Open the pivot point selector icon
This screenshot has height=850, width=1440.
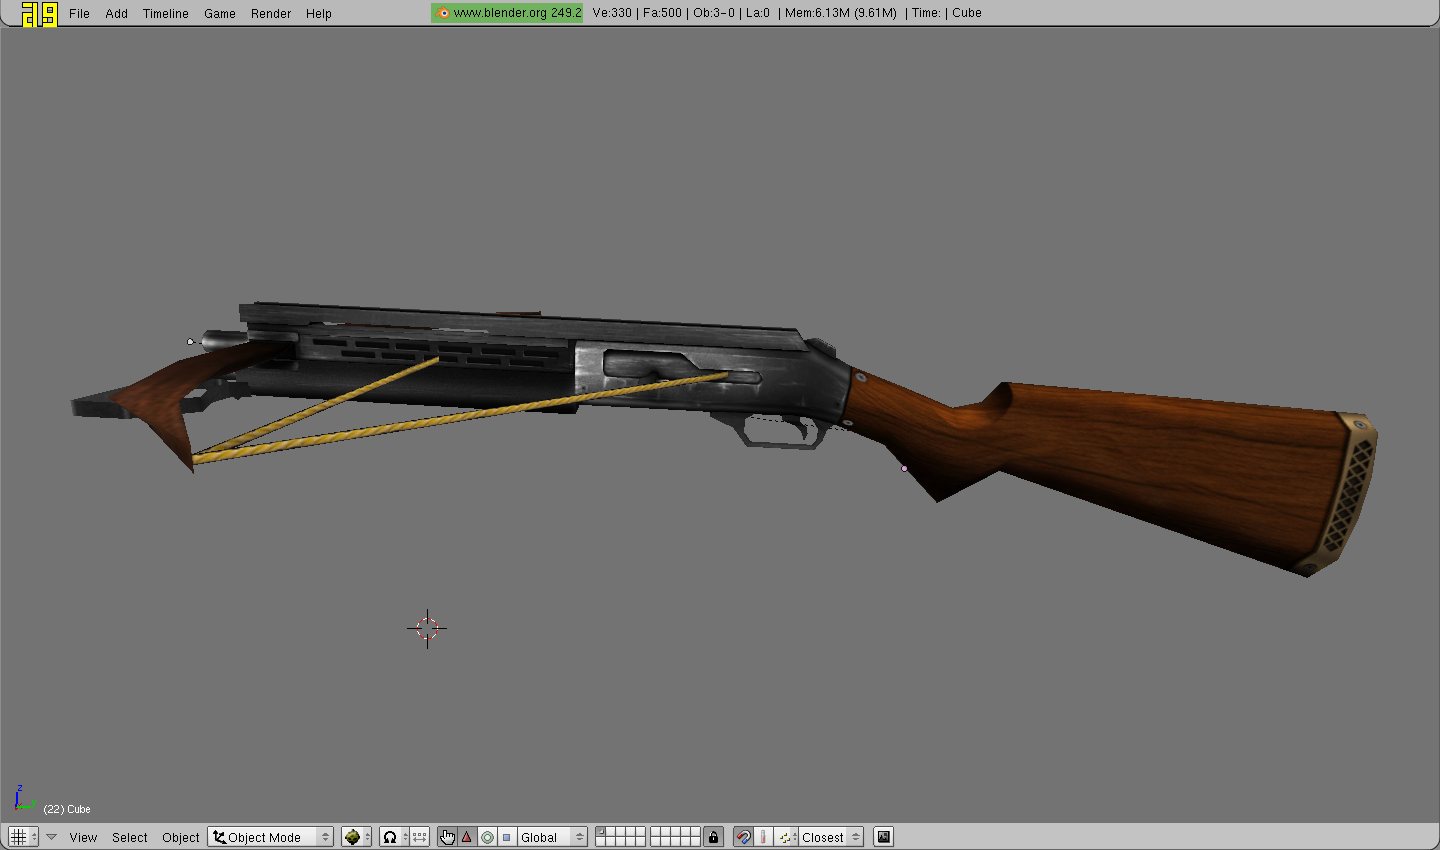coord(390,837)
